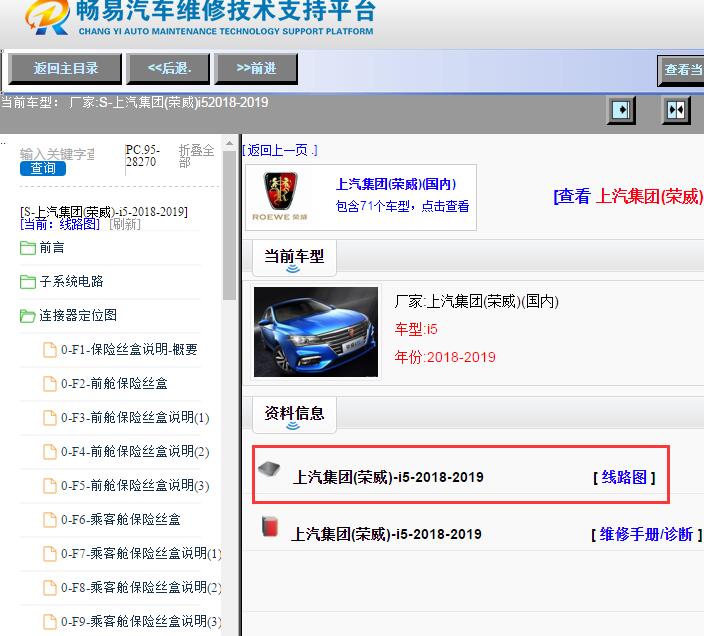Click the 刷新 refresh link

coord(125,224)
